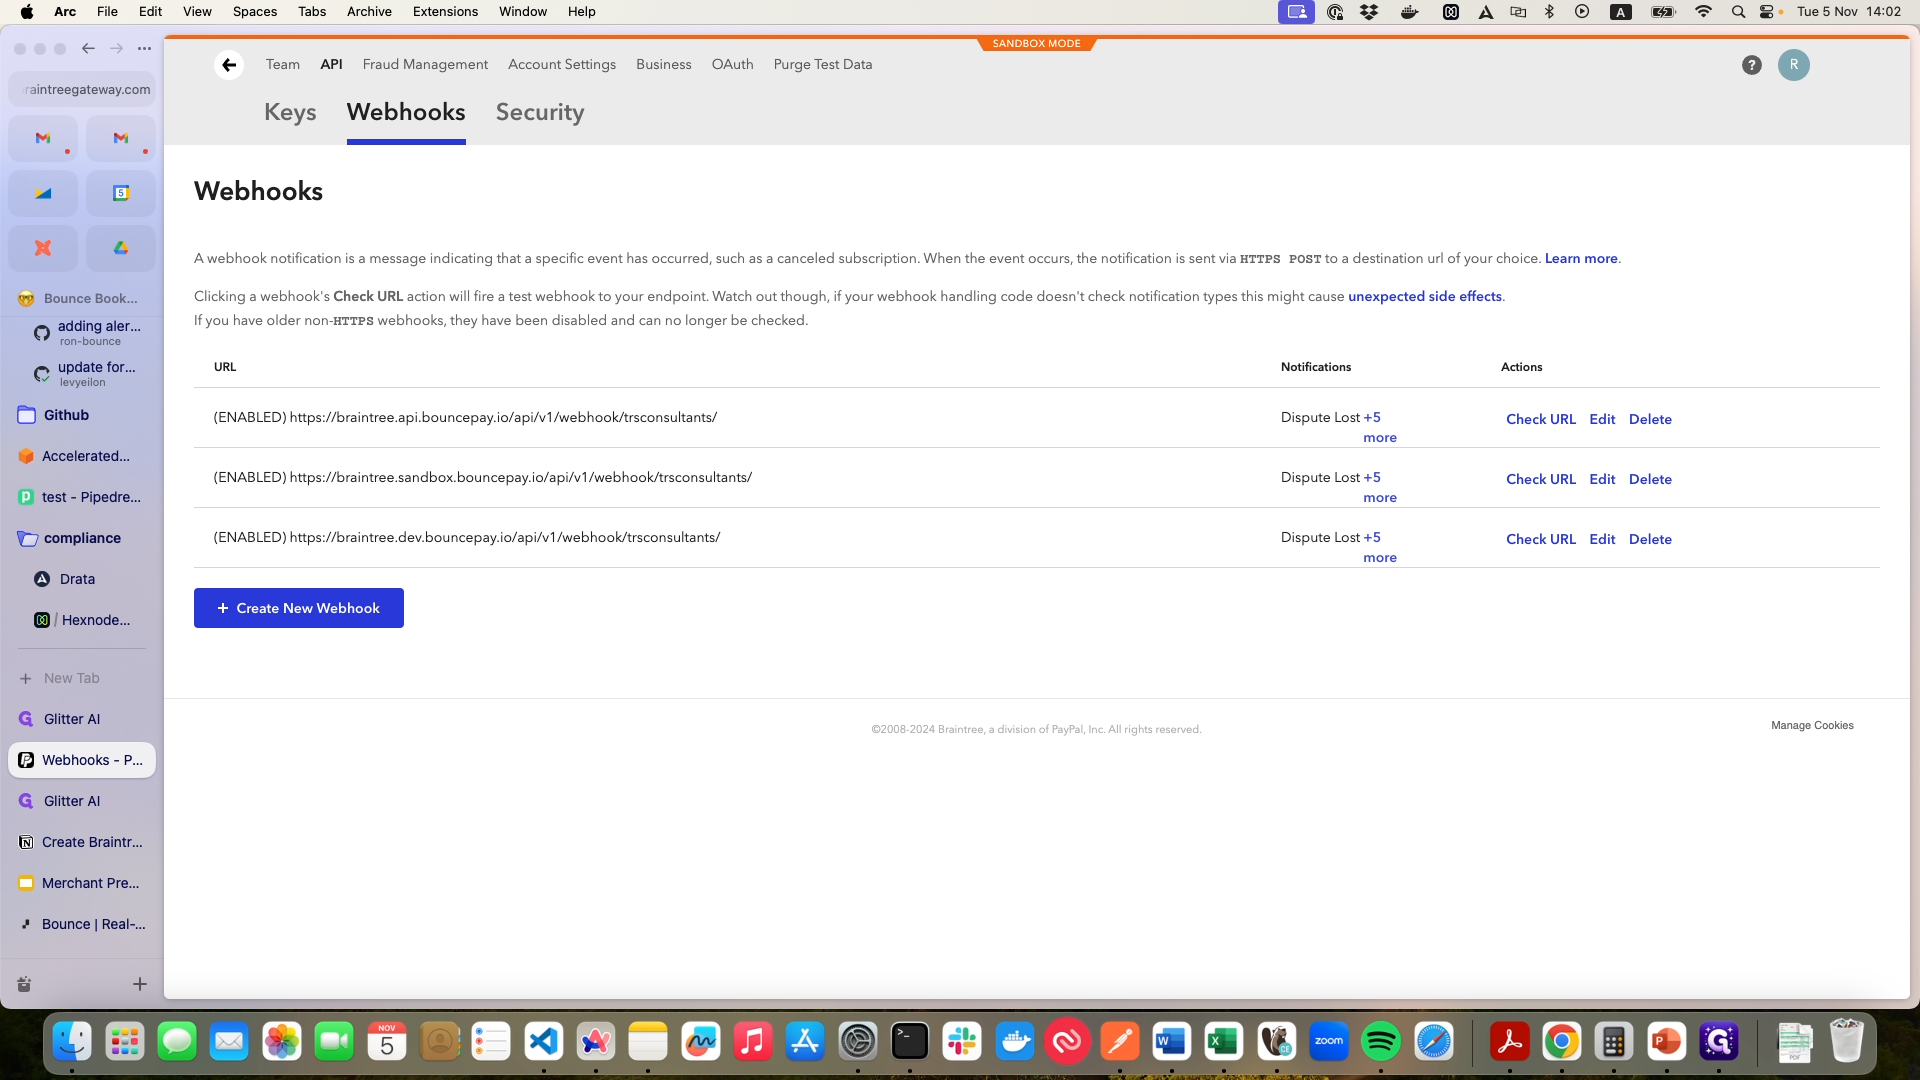
Task: Open the Hexnode tab in sidebar
Action: click(82, 620)
